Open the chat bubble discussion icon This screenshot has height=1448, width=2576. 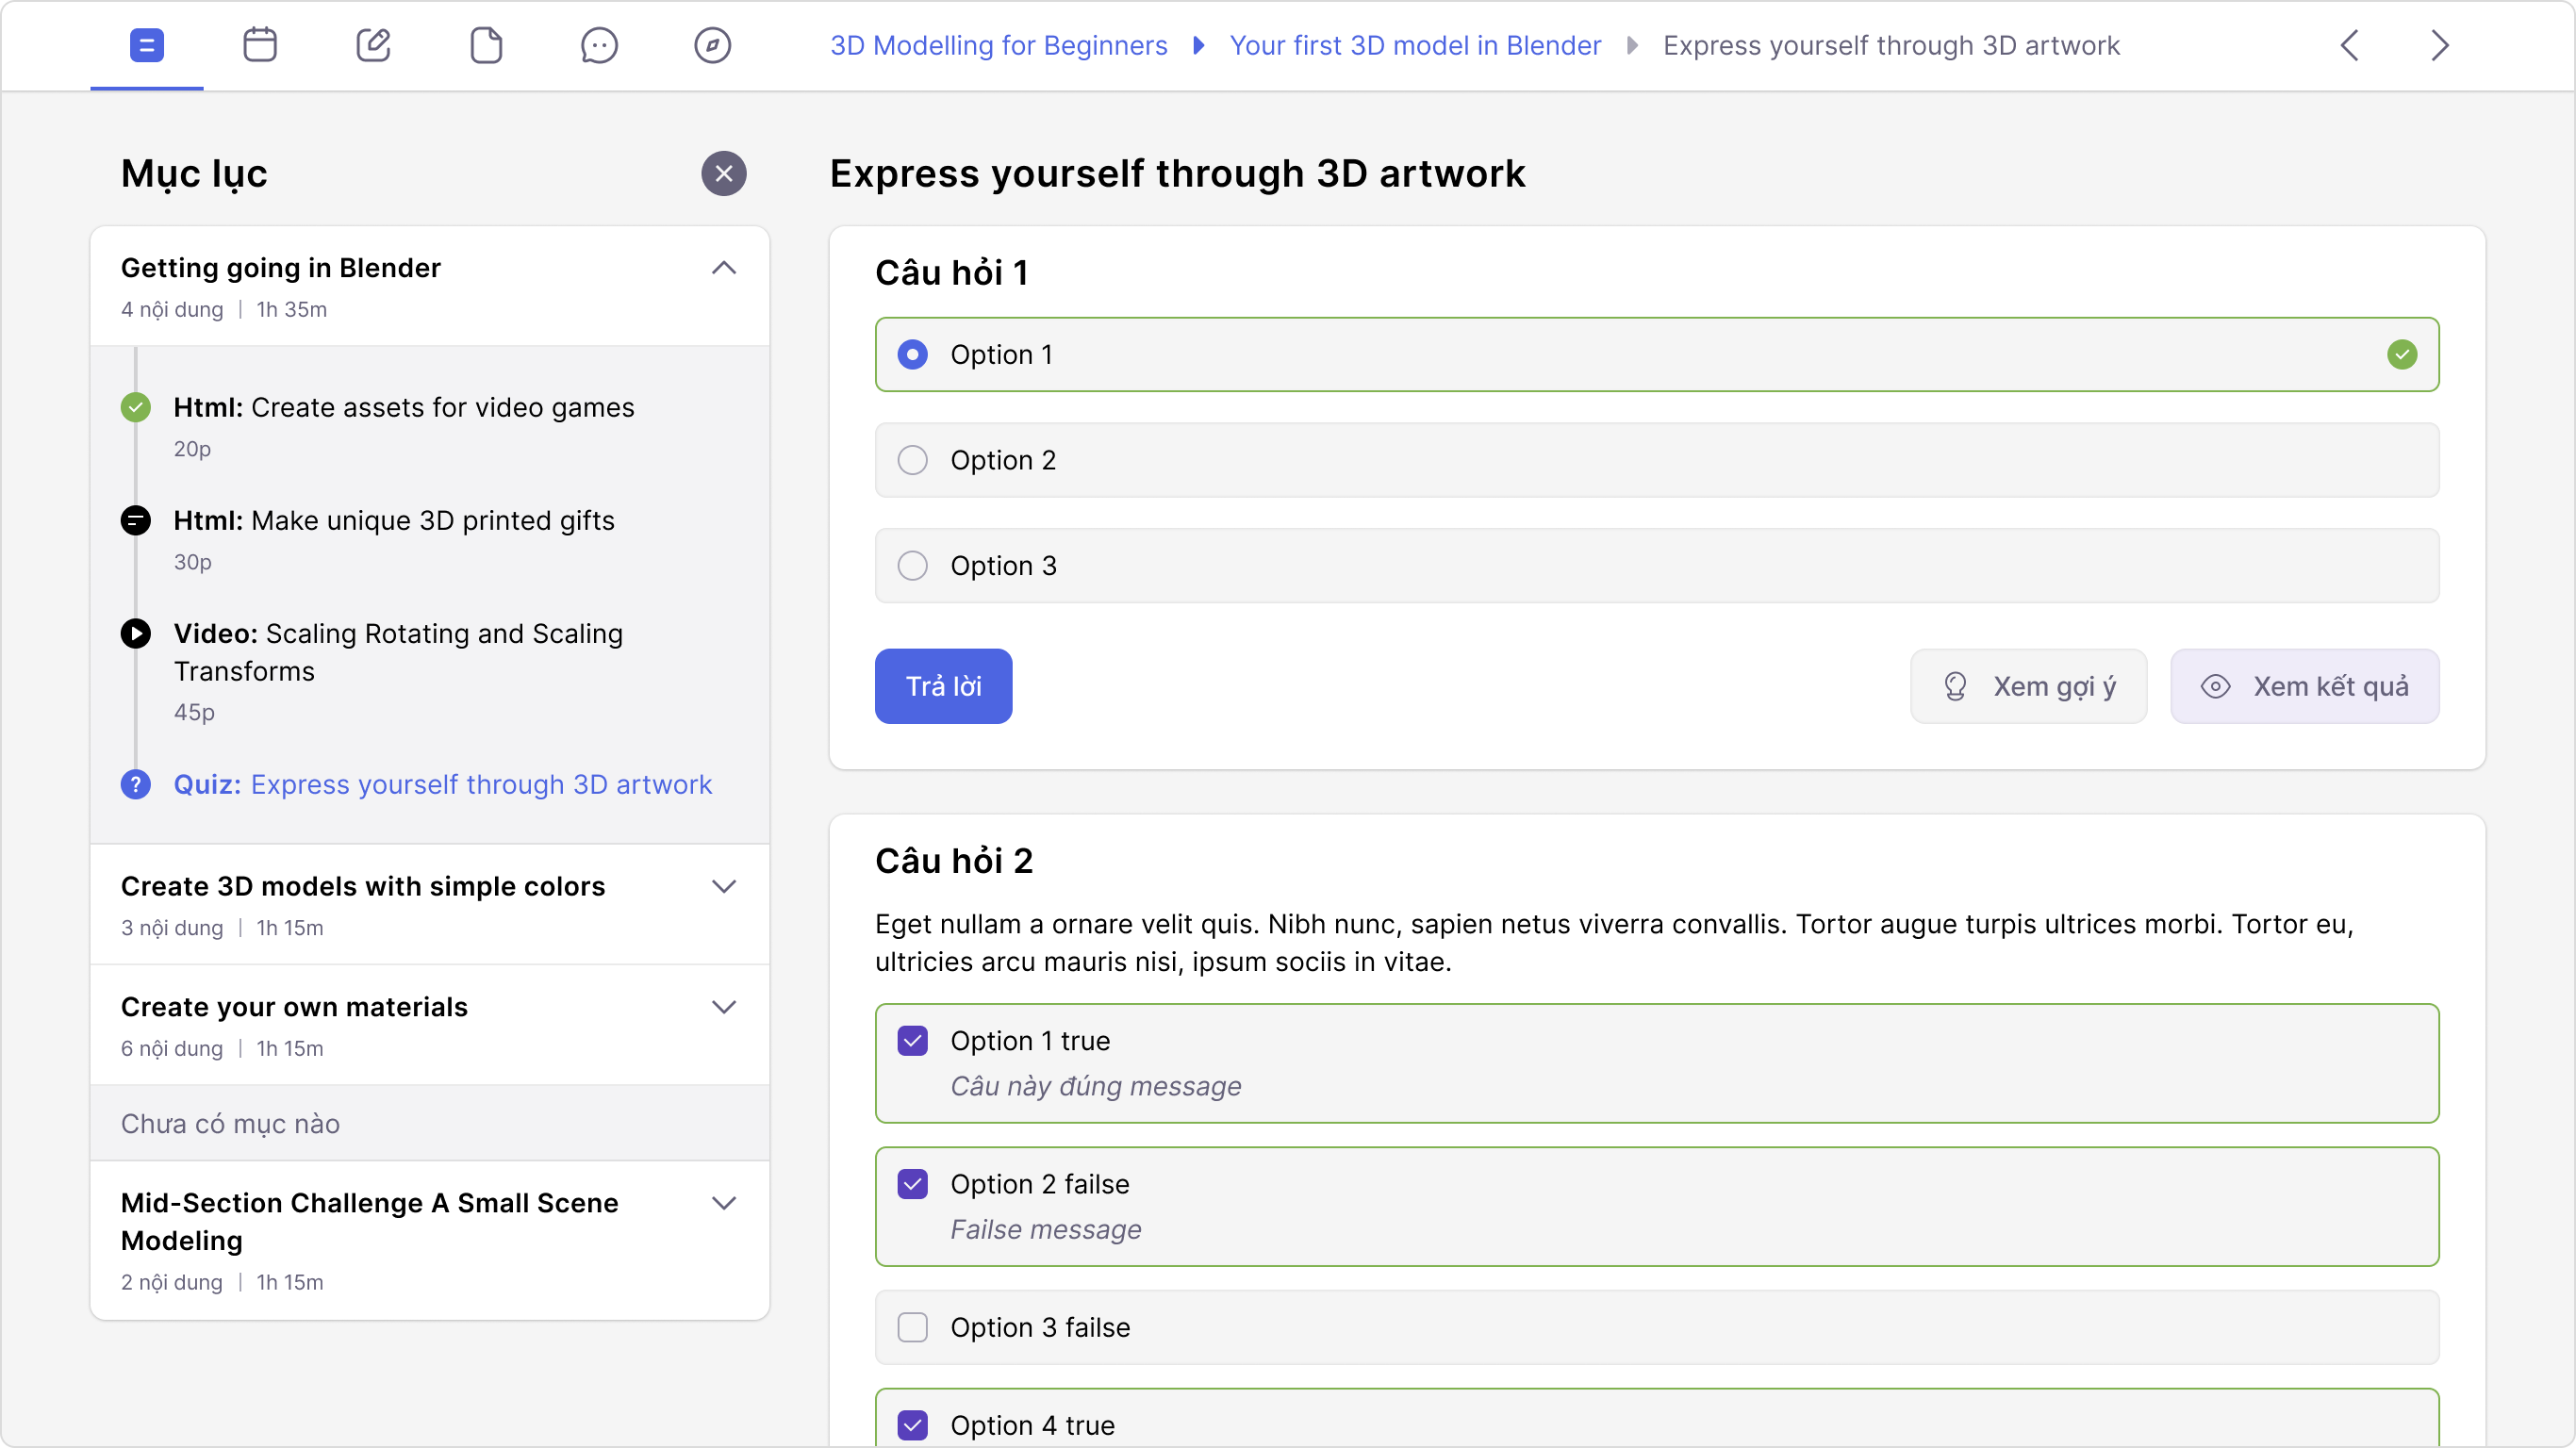[599, 45]
